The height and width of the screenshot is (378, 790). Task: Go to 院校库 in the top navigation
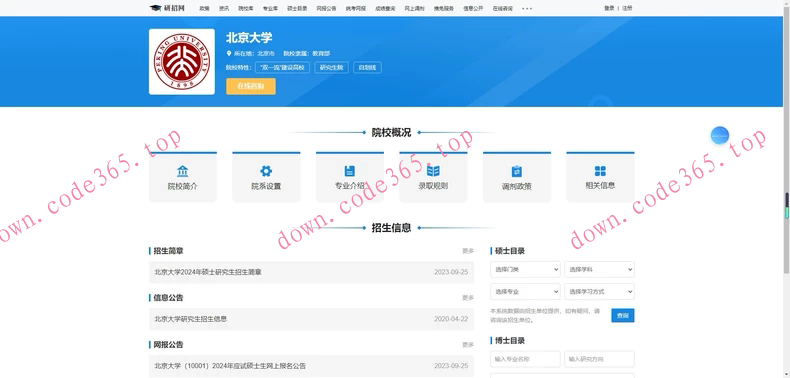pyautogui.click(x=246, y=9)
